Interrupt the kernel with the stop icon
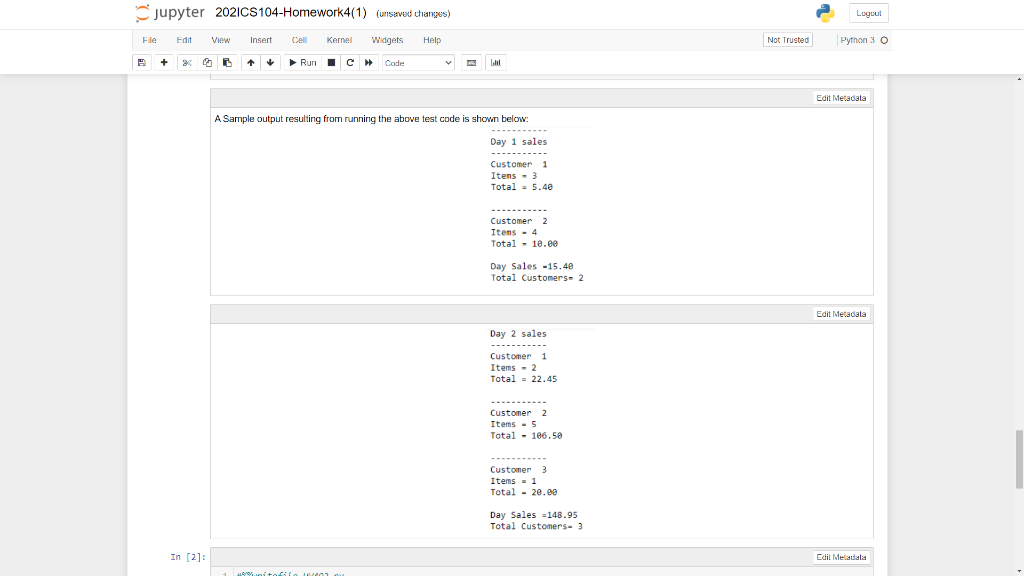 pos(330,62)
